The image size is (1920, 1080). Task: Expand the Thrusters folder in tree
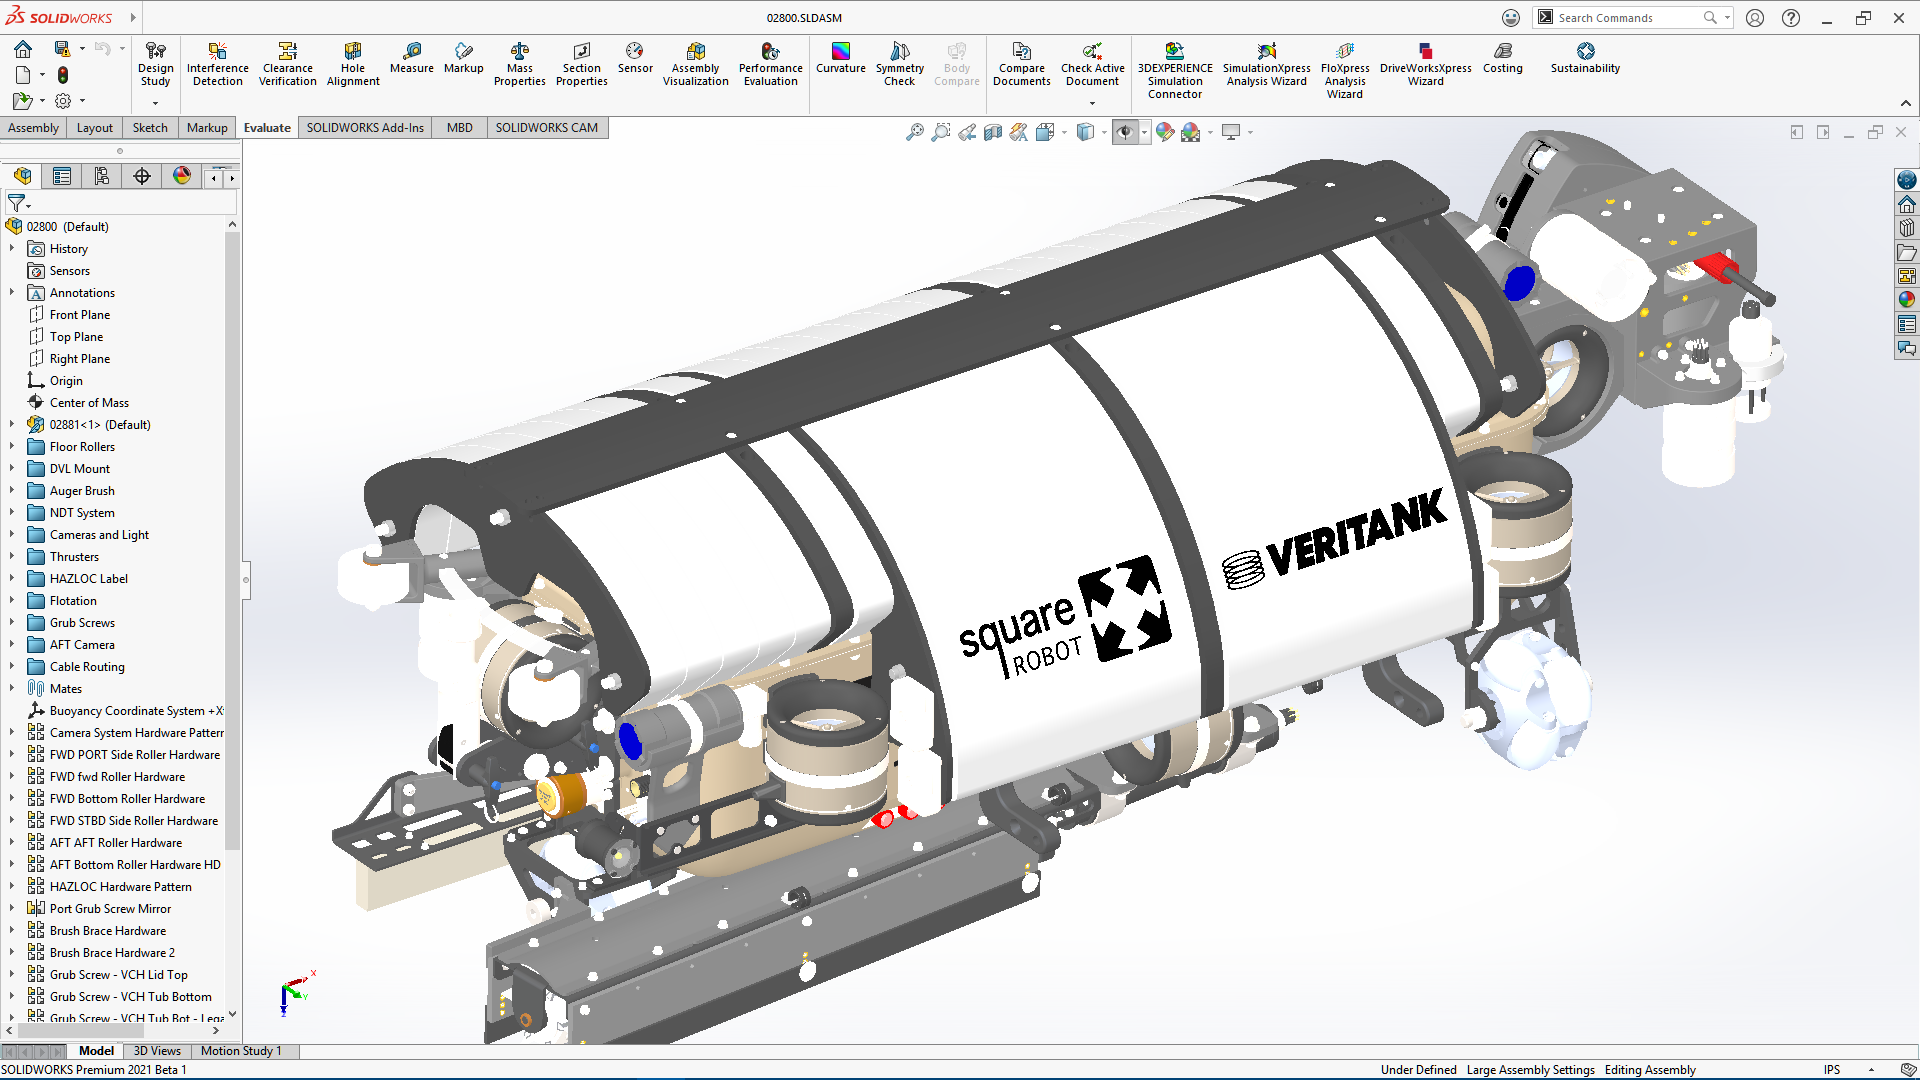pos(13,556)
